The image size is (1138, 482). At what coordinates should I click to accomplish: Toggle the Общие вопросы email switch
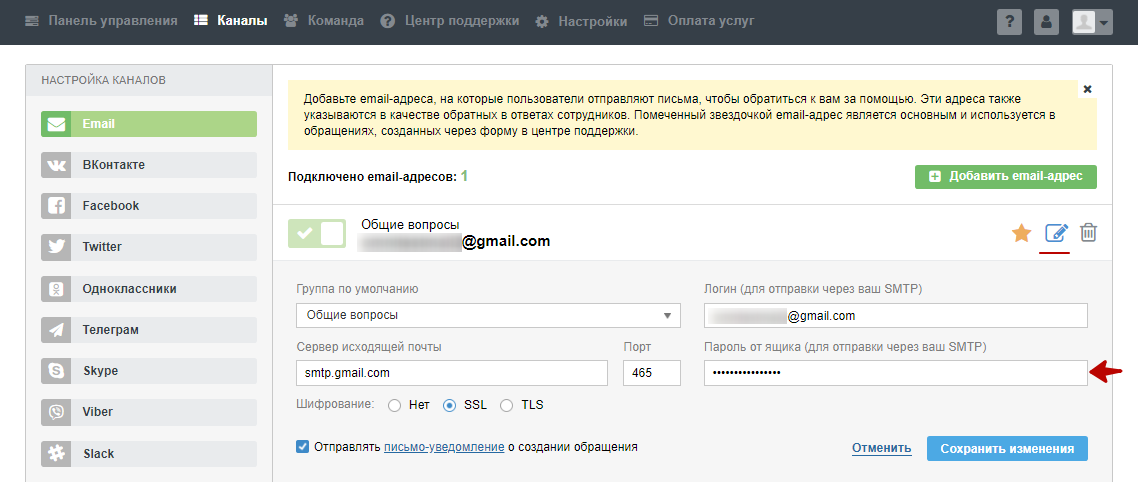pyautogui.click(x=316, y=233)
